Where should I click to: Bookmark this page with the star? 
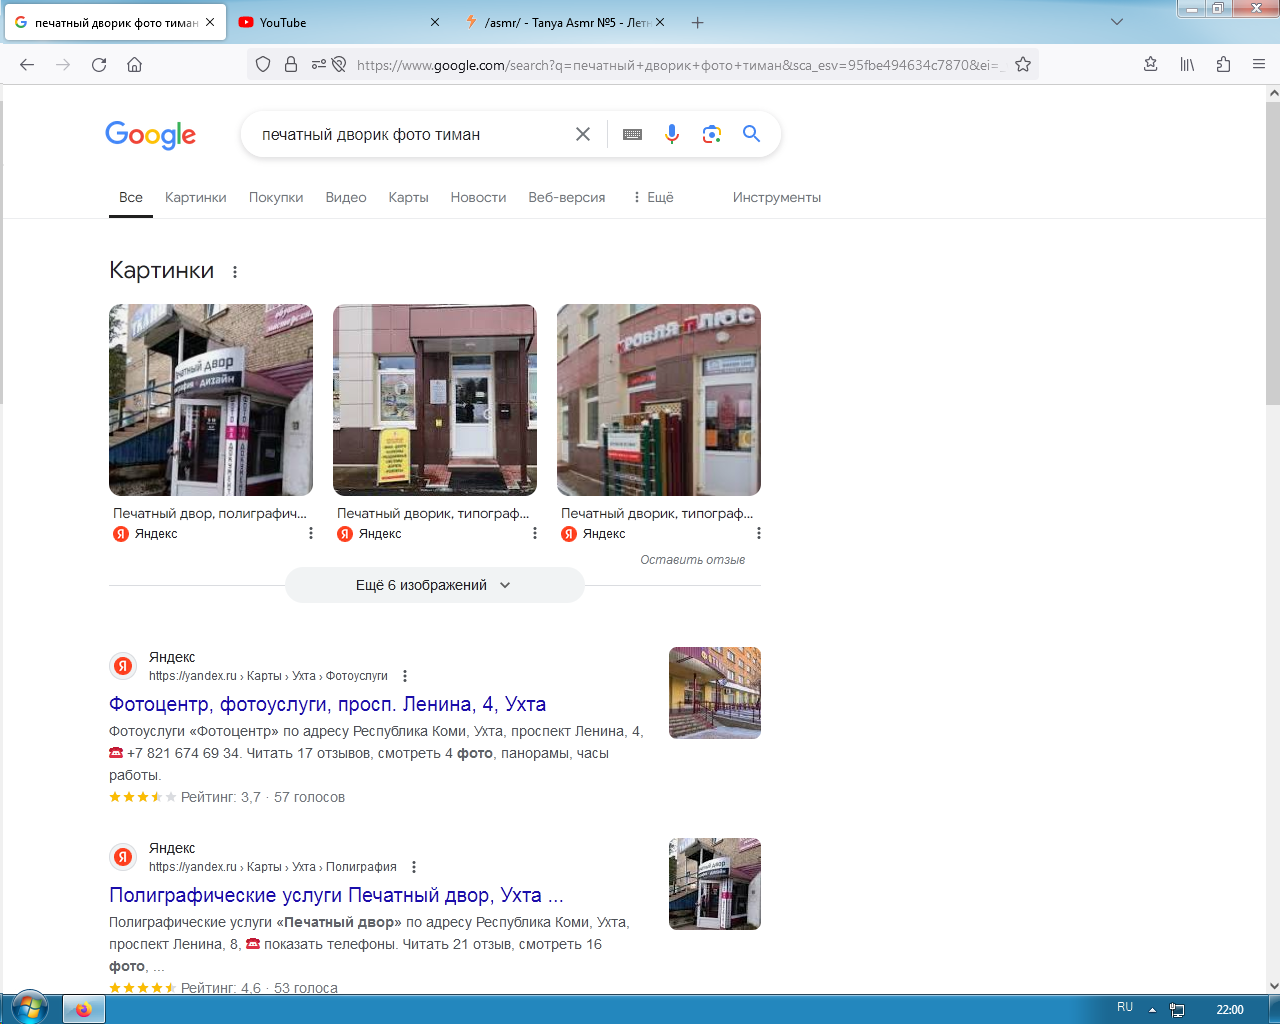[1023, 65]
